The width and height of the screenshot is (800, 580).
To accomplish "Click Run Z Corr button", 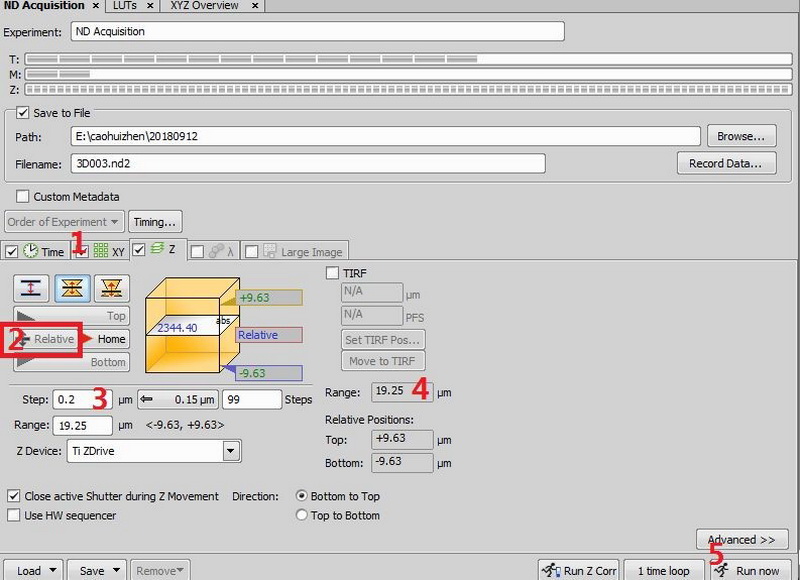I will (579, 570).
